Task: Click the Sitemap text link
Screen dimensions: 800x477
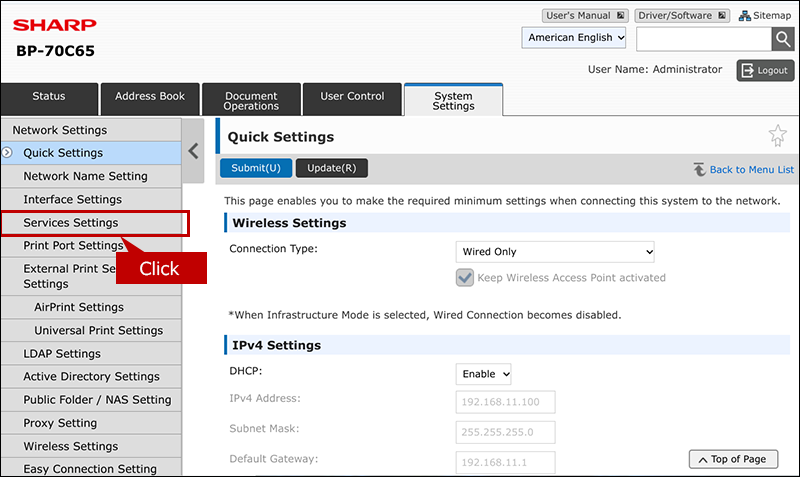Action: tap(772, 16)
